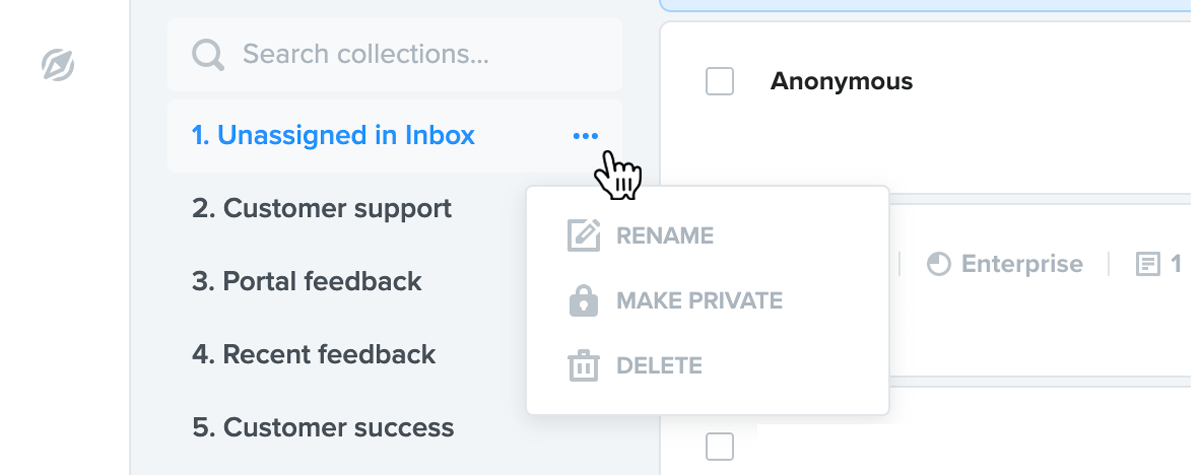This screenshot has height=475, width=1200.
Task: Open the Anonymous note title
Action: [x=841, y=82]
